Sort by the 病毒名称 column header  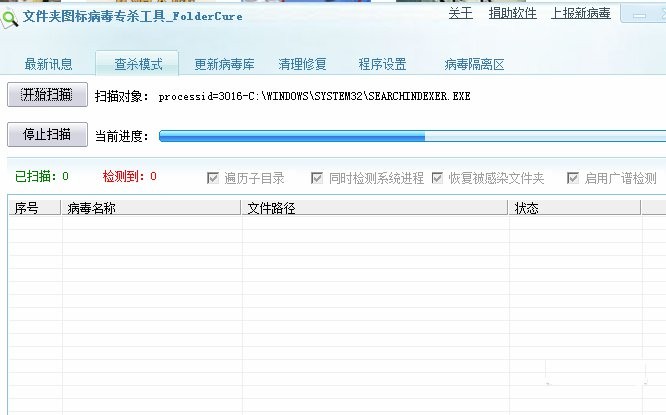point(151,208)
